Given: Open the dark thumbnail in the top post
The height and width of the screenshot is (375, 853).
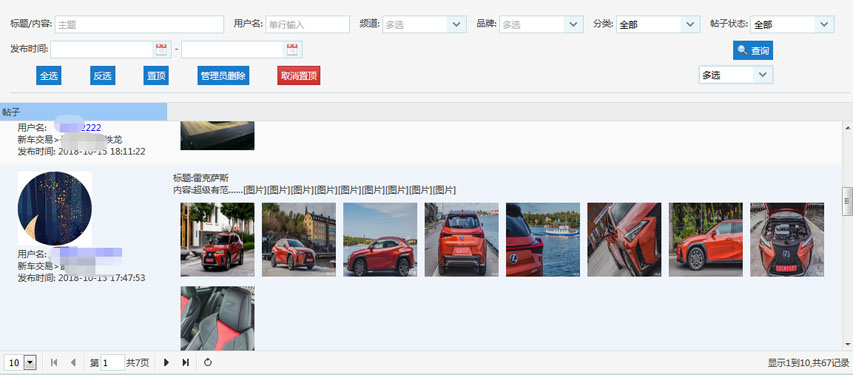Looking at the screenshot, I should (218, 136).
